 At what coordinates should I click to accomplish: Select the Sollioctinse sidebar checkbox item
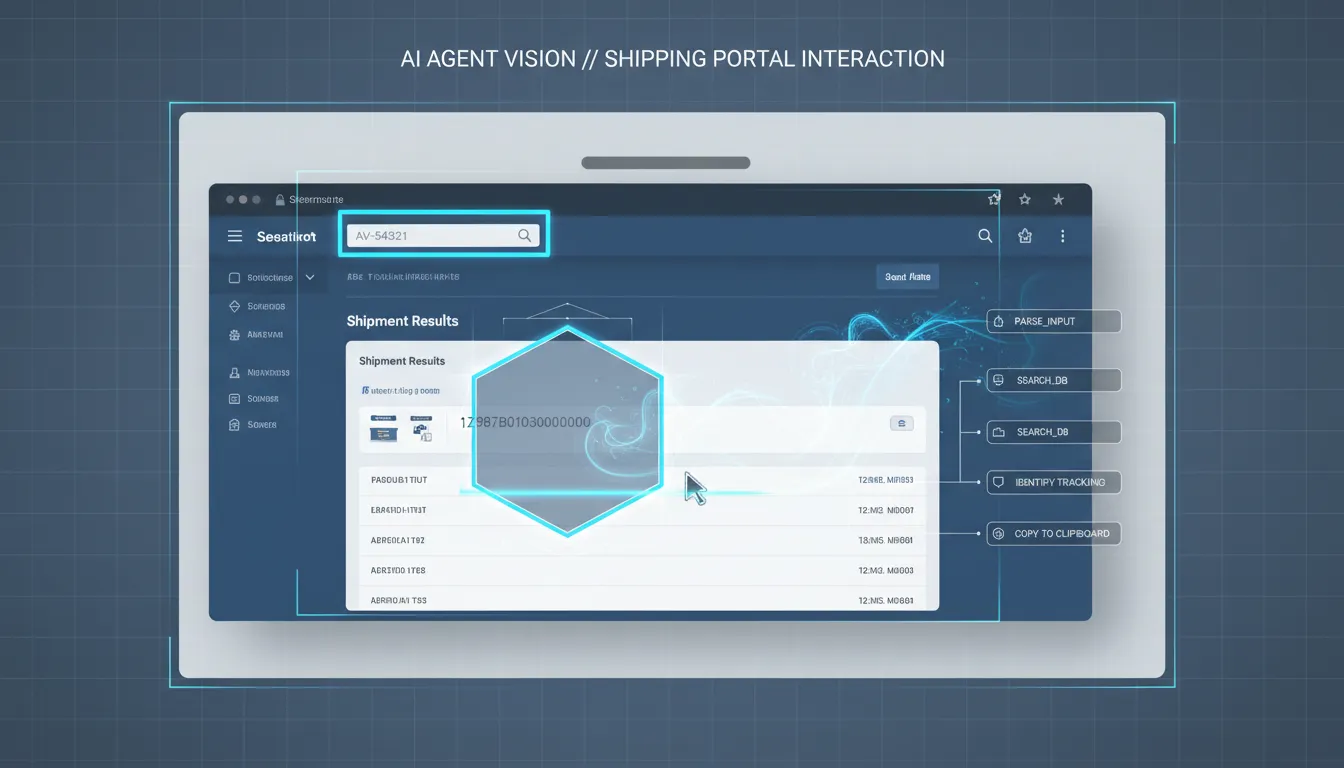coord(235,277)
